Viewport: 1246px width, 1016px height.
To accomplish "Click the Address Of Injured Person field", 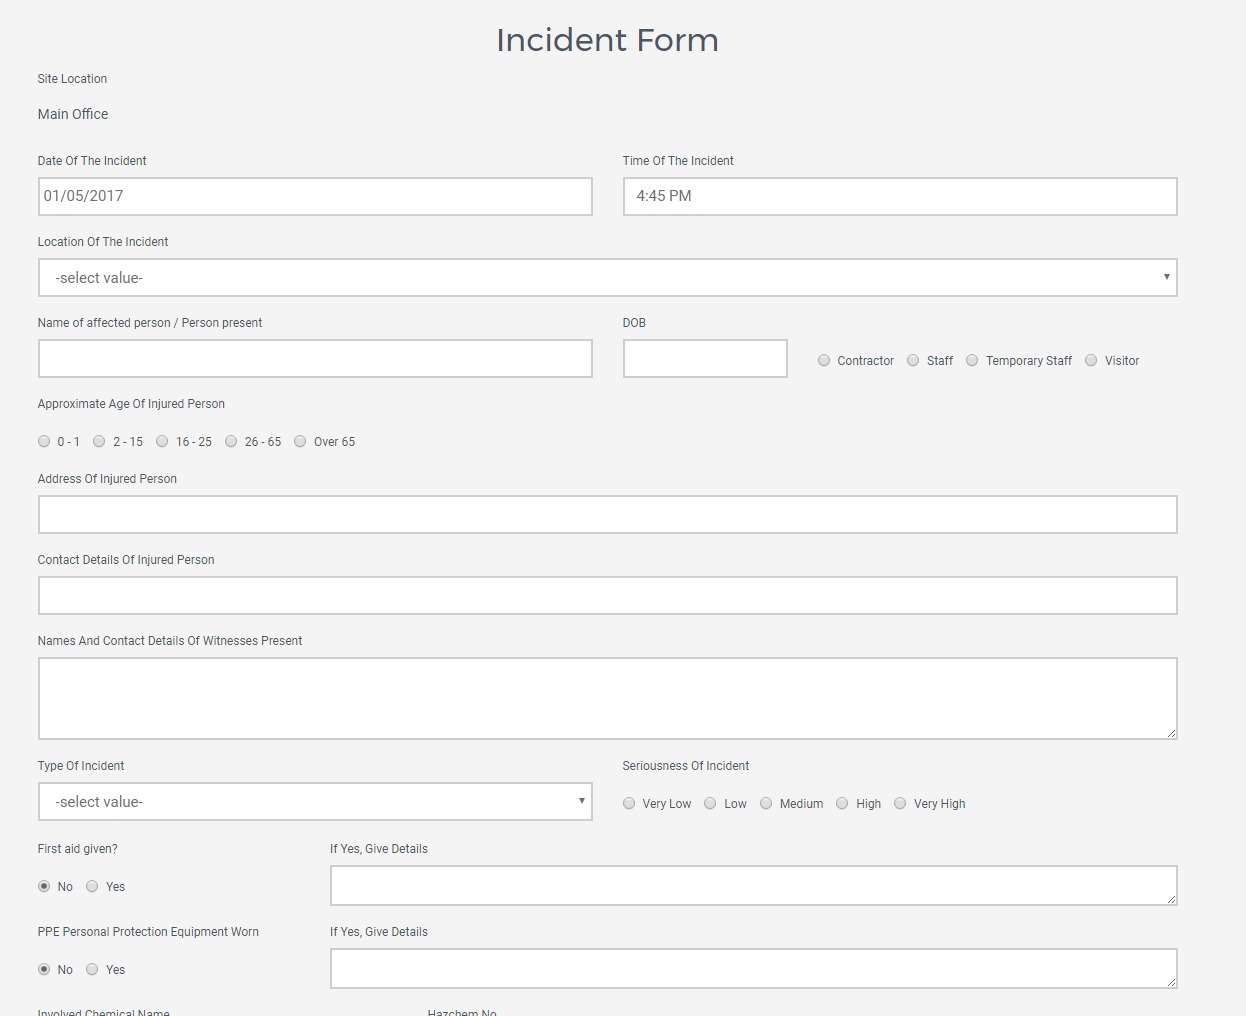I will (x=607, y=515).
